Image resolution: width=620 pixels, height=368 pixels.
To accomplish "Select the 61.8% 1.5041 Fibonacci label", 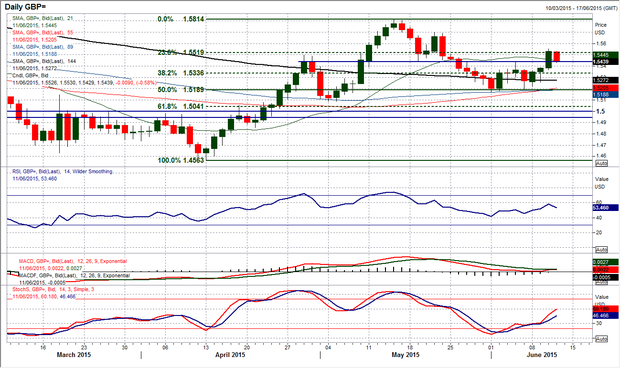I will click(x=181, y=106).
